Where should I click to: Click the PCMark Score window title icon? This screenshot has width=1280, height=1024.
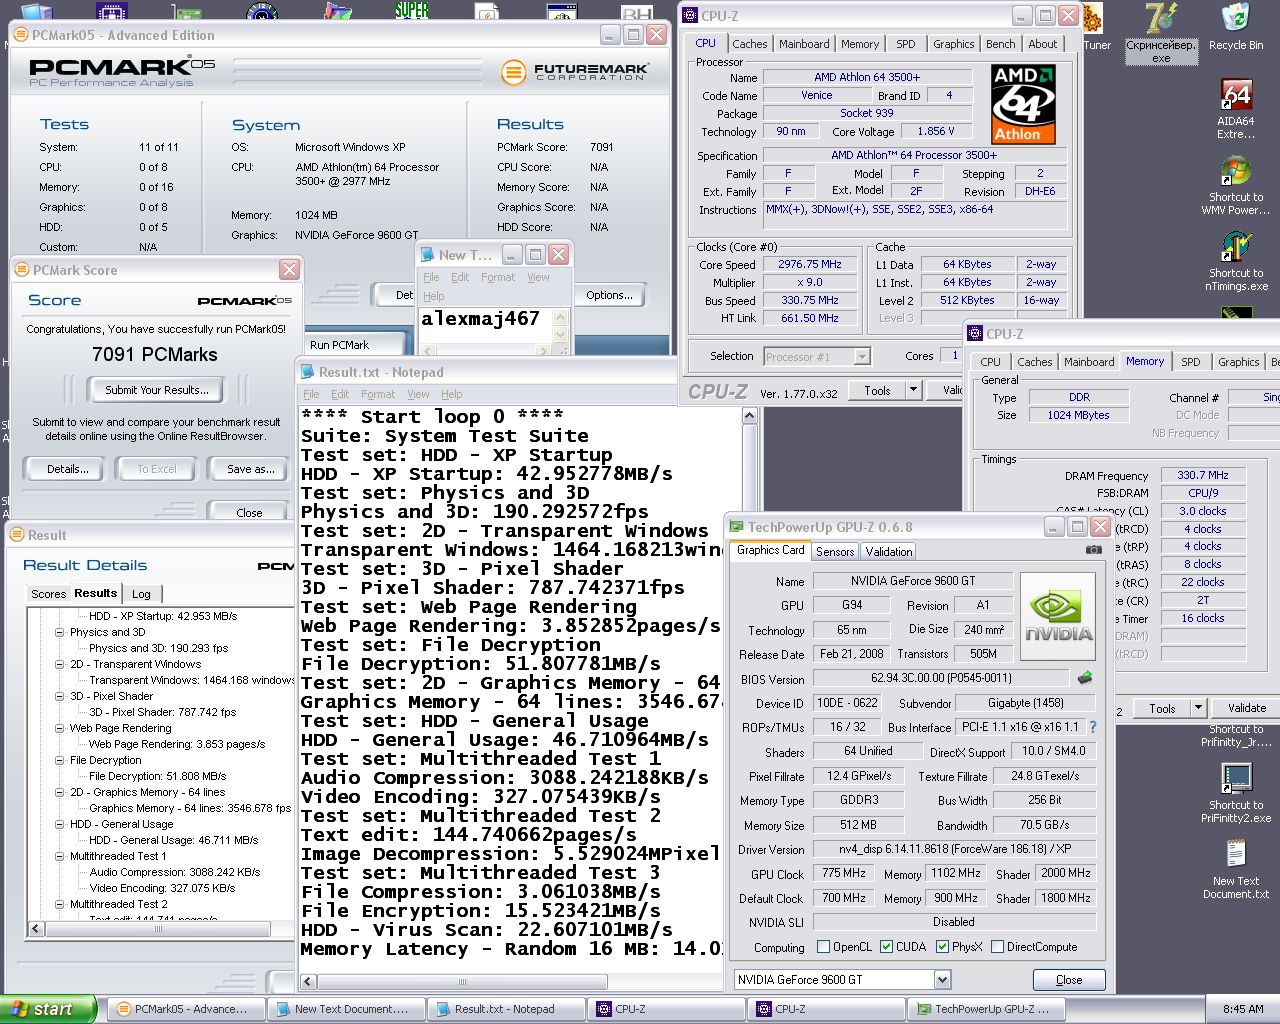[x=22, y=270]
